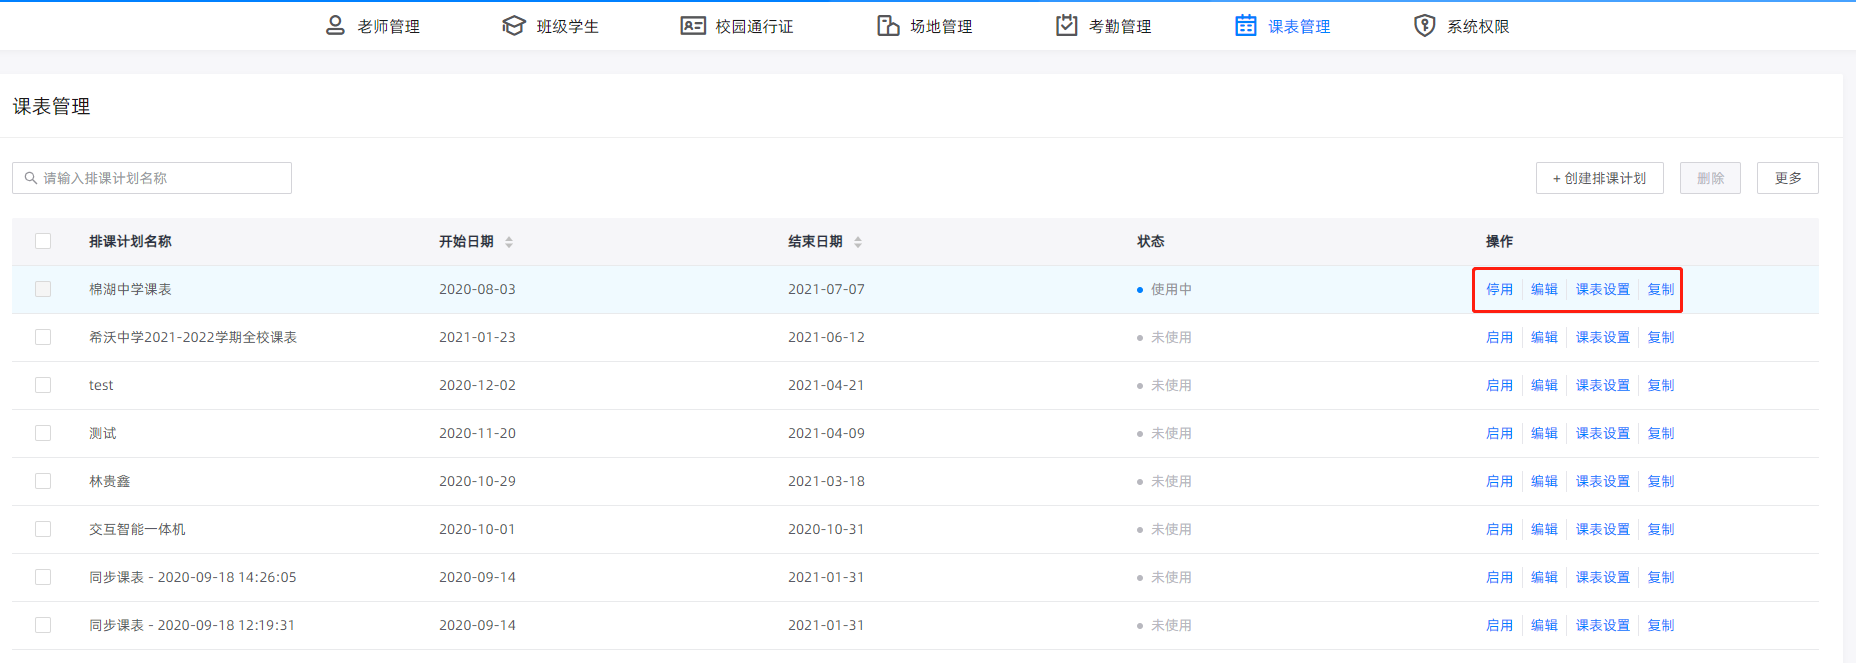Open the 系统权限 menu tab

pyautogui.click(x=1477, y=26)
